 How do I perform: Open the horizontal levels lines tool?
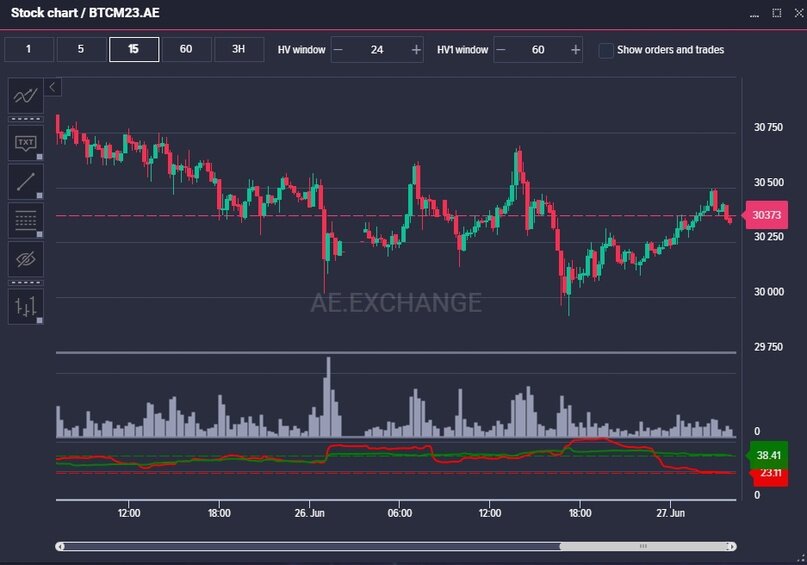26,220
